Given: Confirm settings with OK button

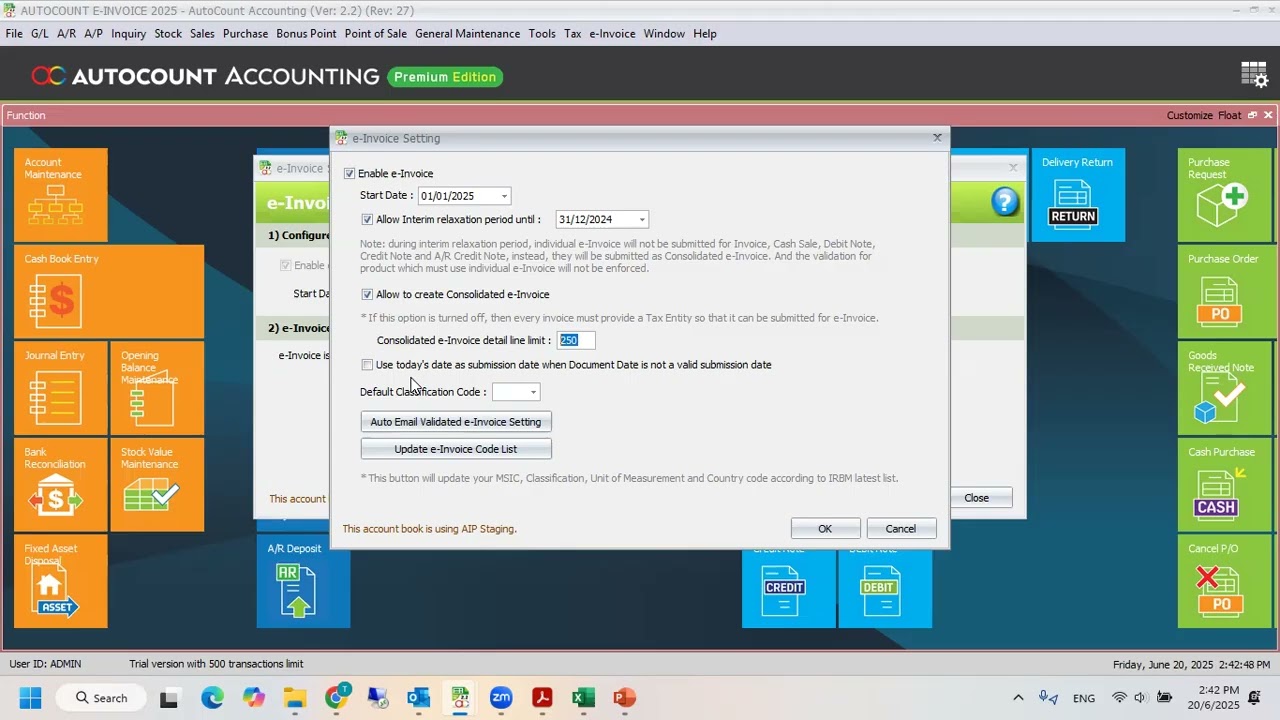Looking at the screenshot, I should point(825,529).
